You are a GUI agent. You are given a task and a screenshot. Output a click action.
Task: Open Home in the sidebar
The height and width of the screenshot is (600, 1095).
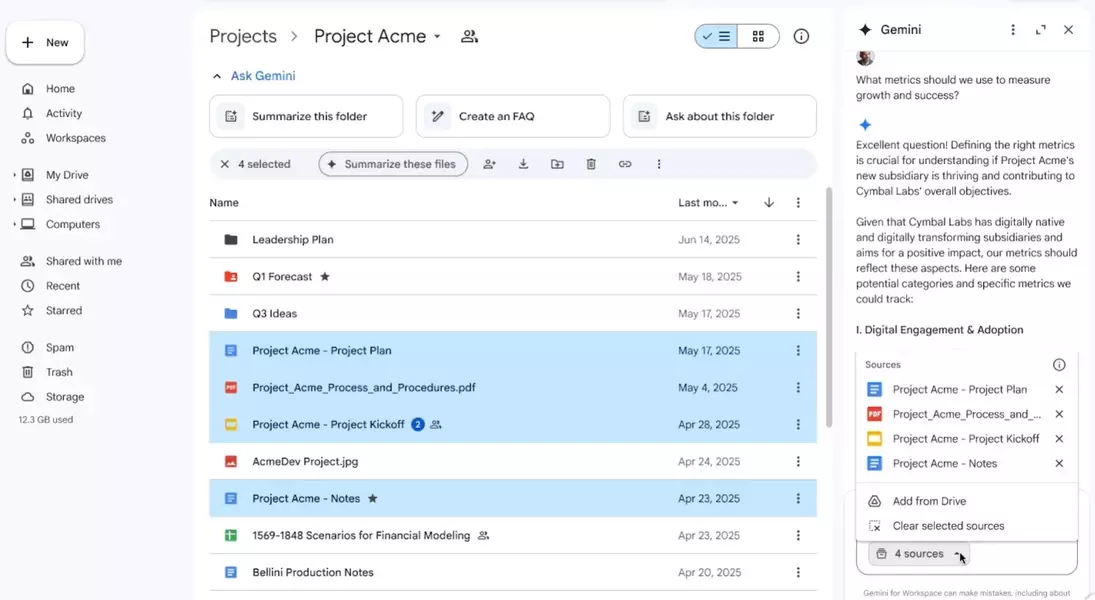point(60,89)
